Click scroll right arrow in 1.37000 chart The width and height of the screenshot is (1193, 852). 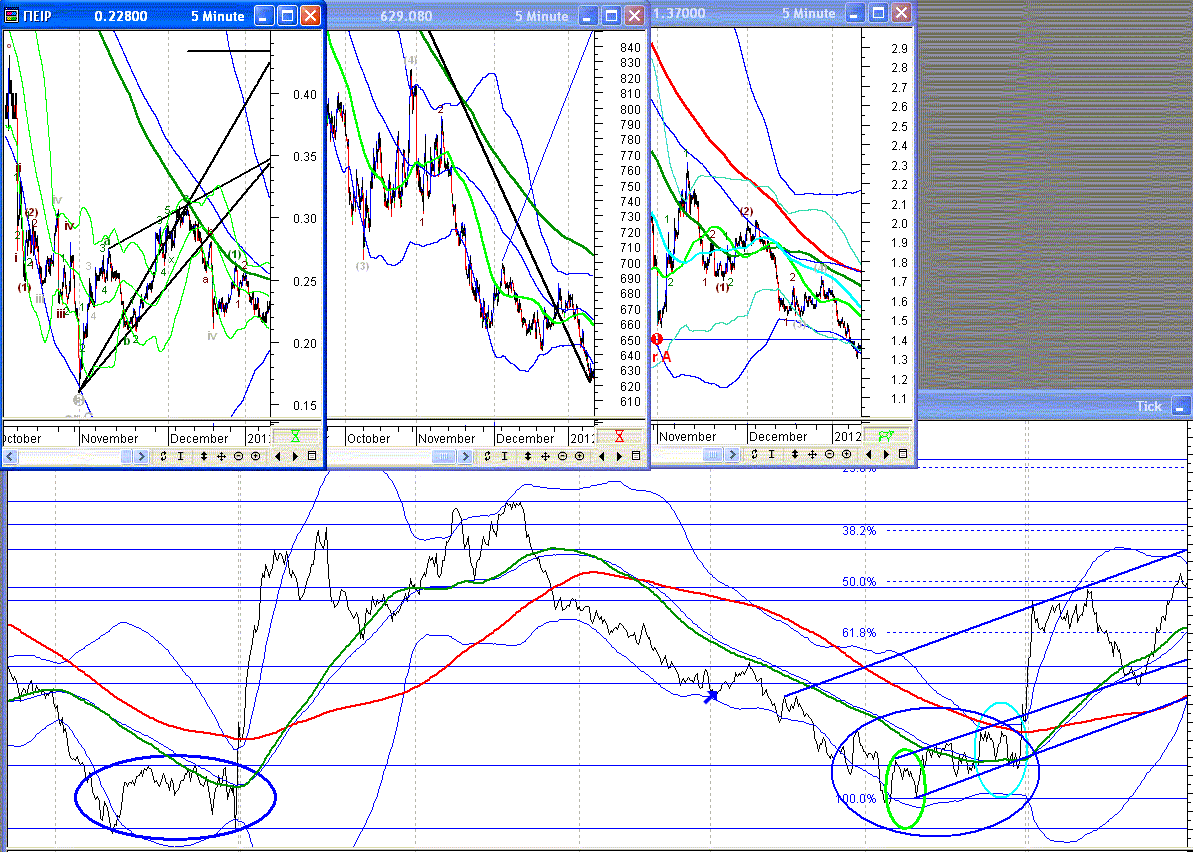pyautogui.click(x=731, y=454)
